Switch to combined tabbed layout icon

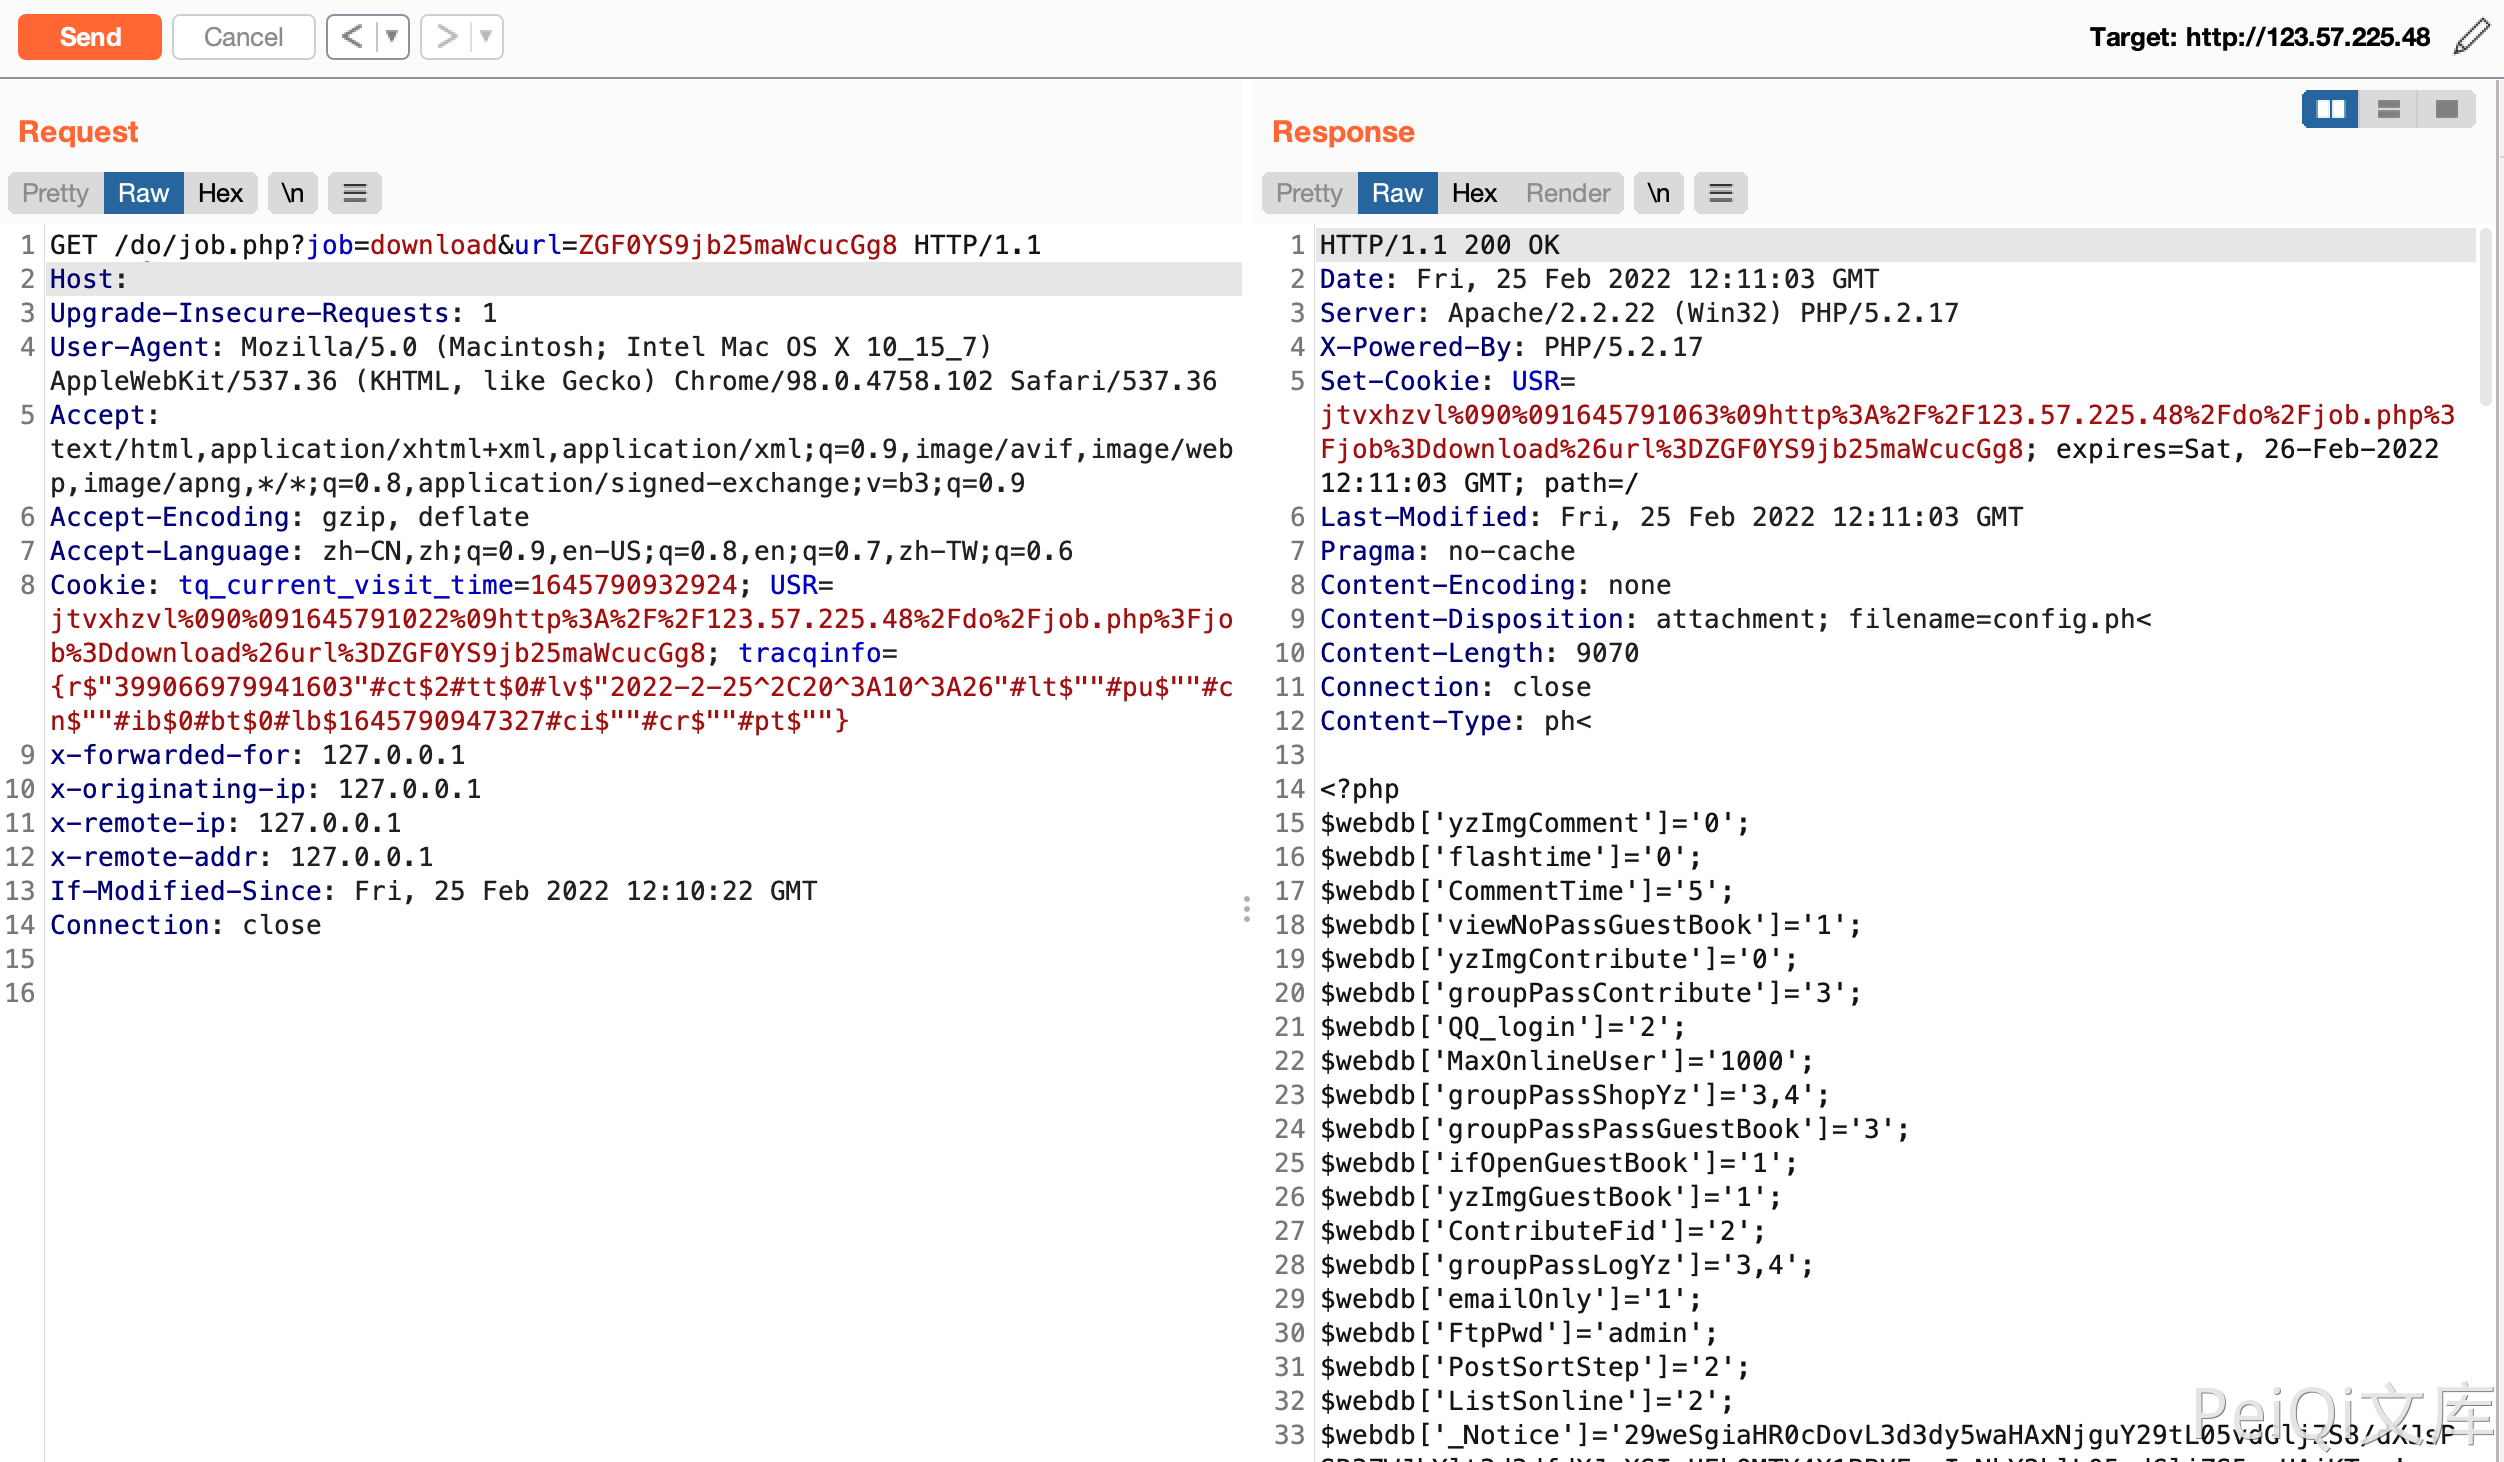point(2446,109)
